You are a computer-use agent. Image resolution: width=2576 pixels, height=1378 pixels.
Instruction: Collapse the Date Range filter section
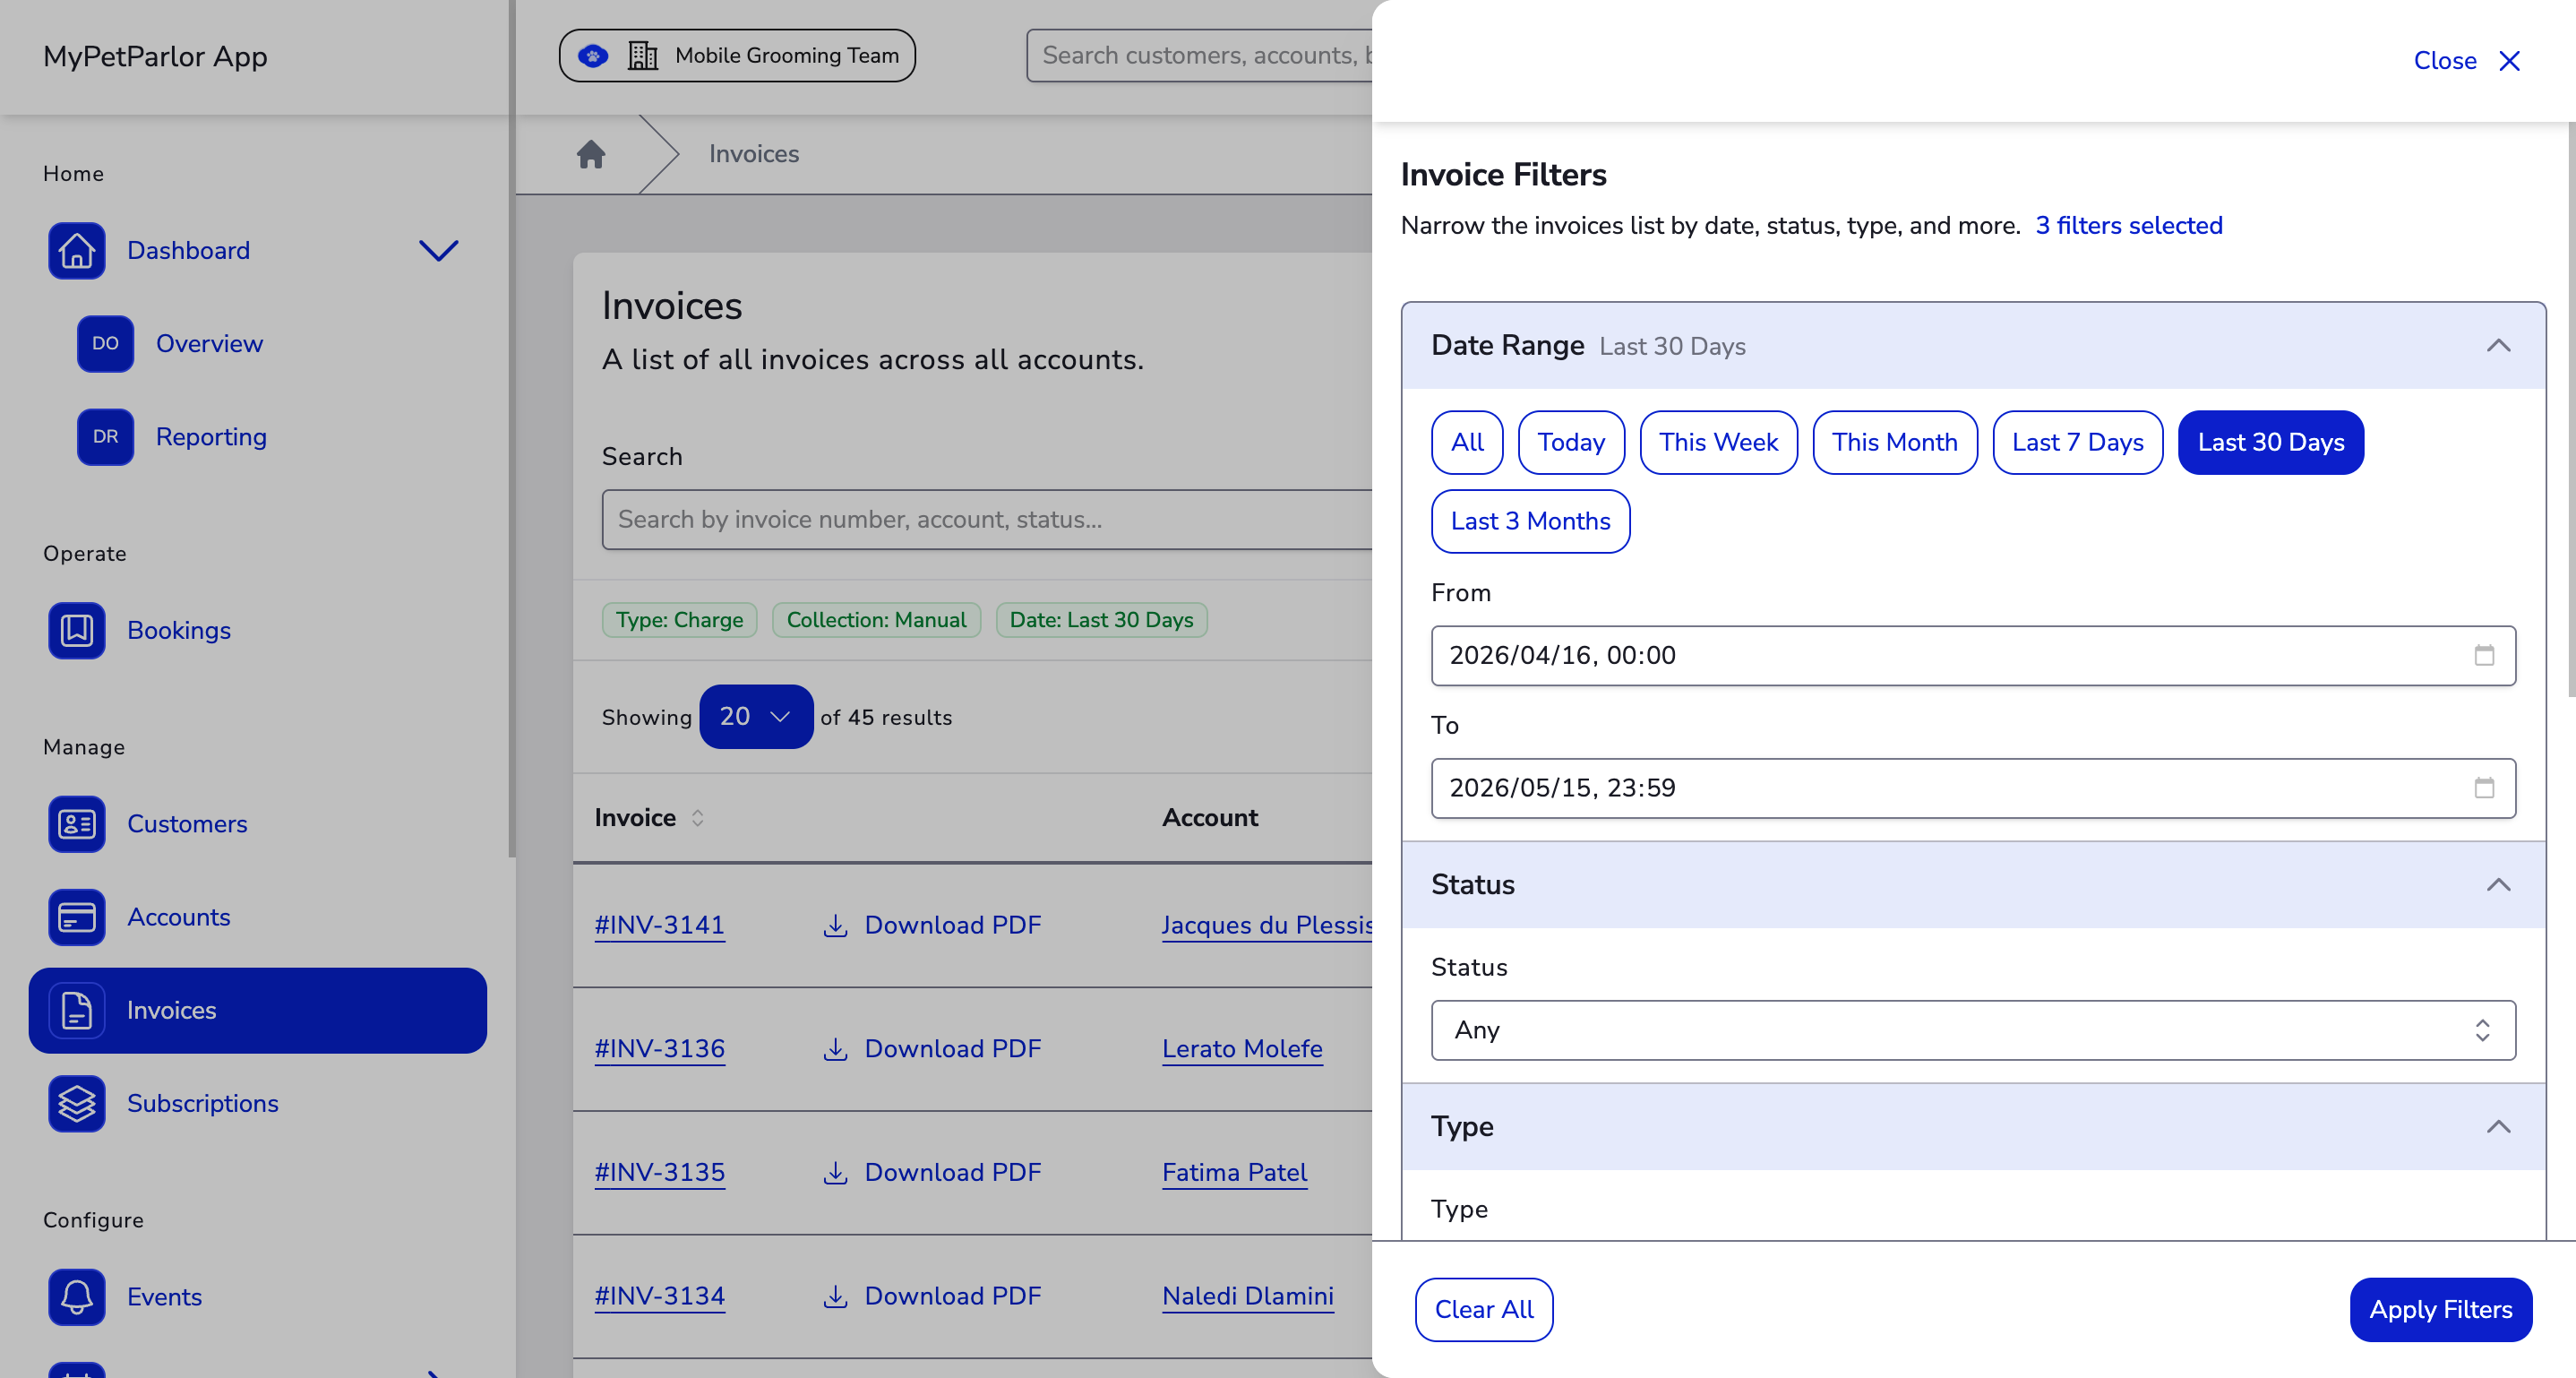[2498, 346]
